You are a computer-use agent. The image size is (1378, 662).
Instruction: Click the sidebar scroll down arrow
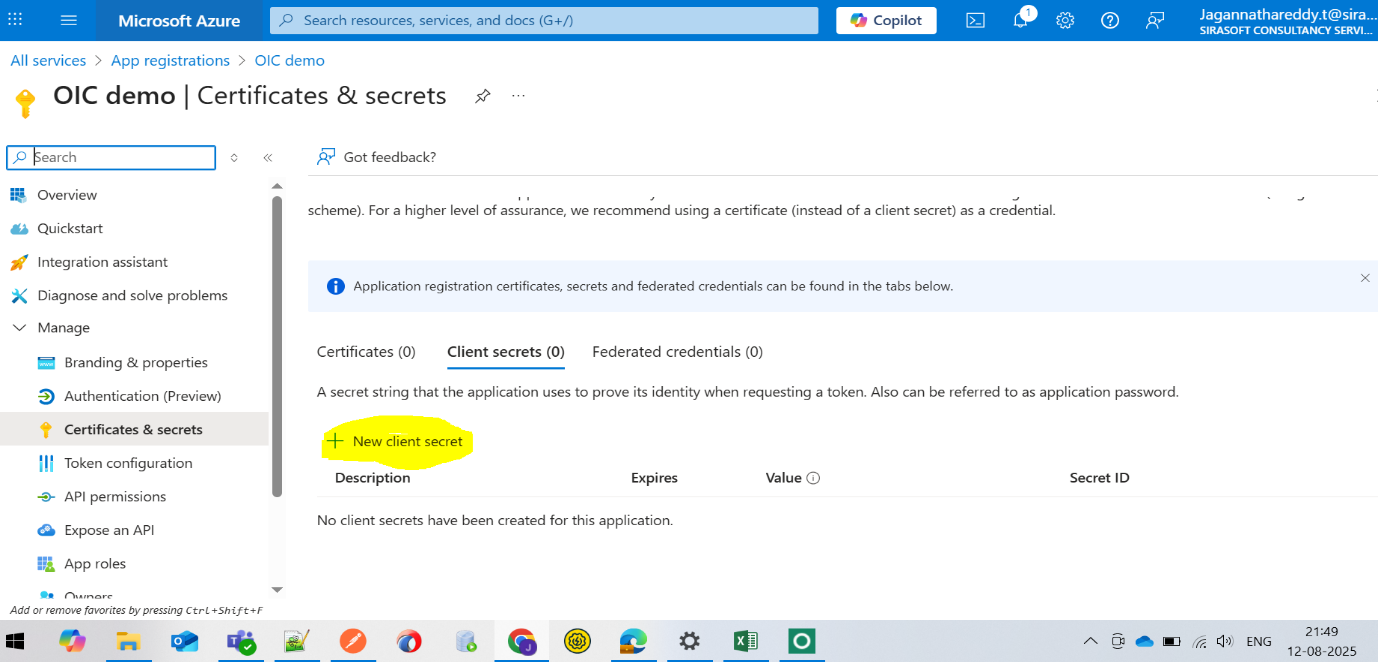coord(277,590)
